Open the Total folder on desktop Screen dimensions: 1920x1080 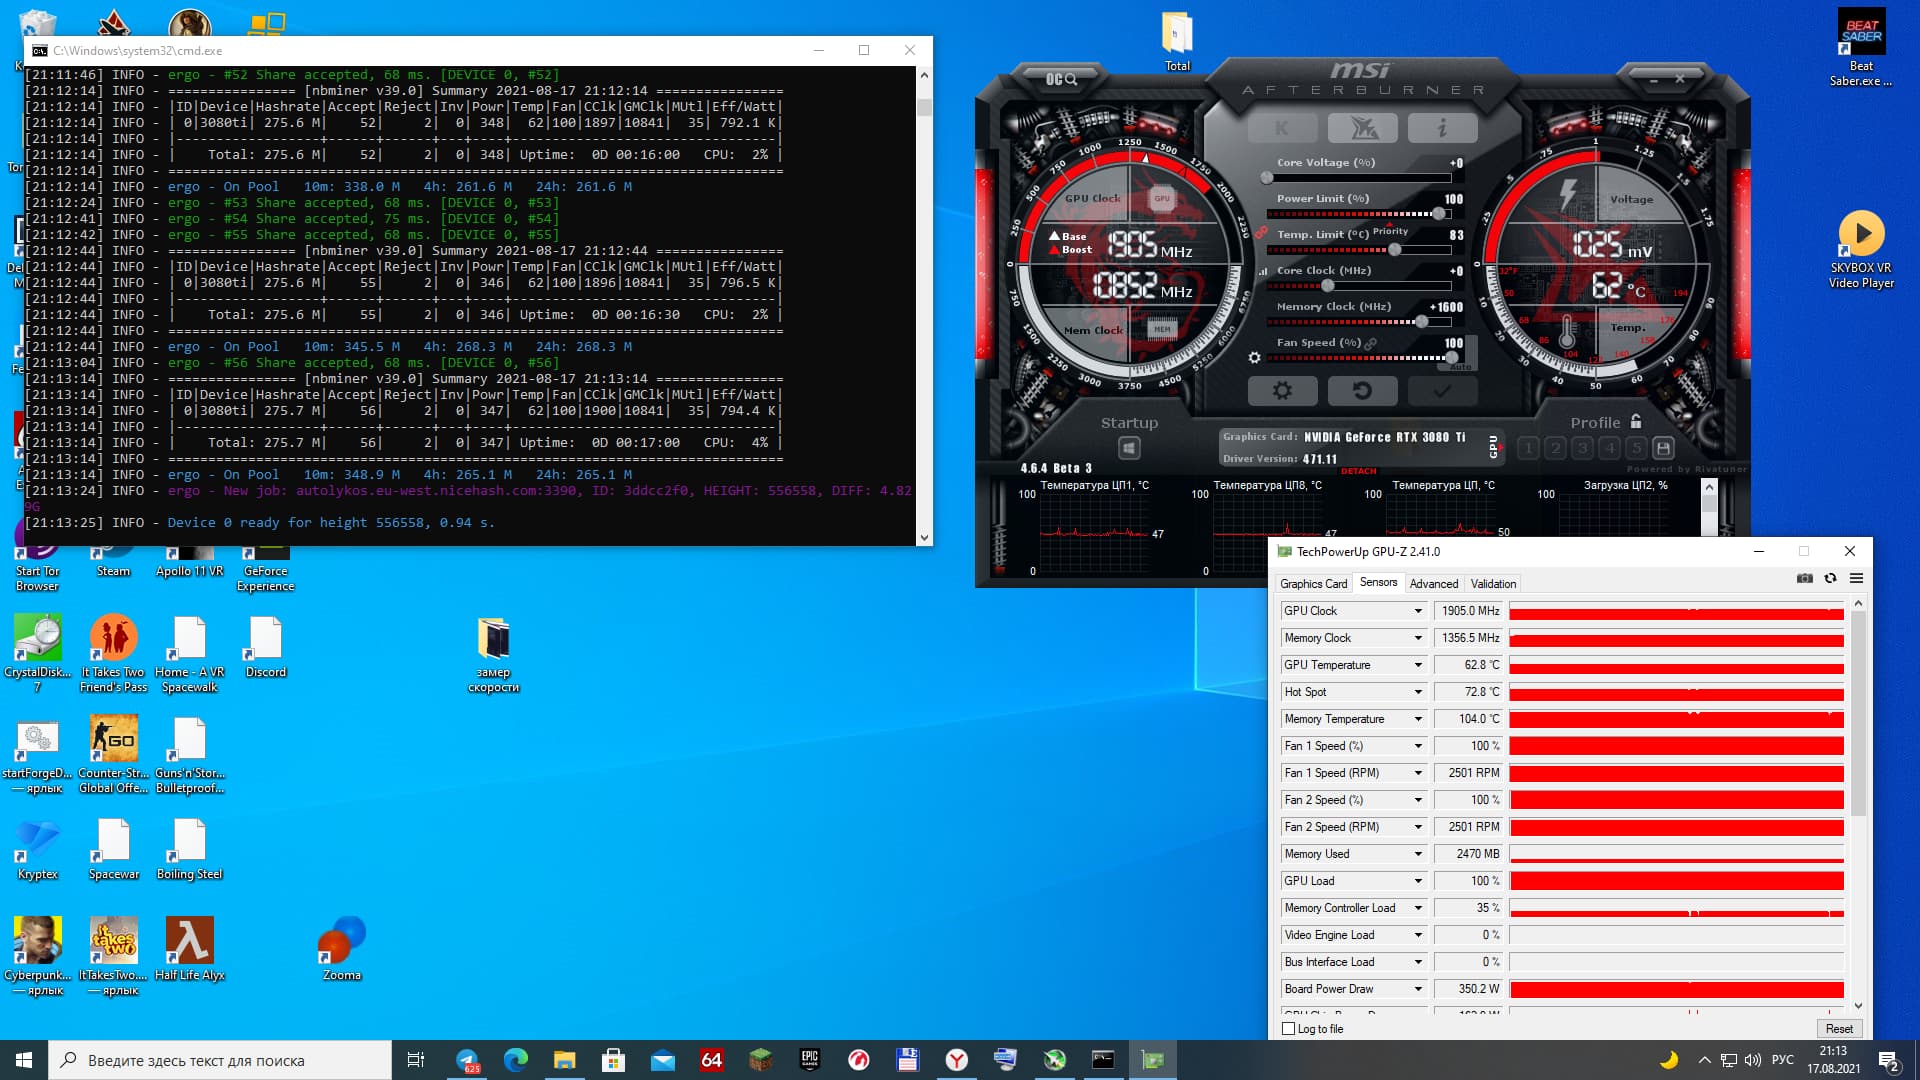1177,42
